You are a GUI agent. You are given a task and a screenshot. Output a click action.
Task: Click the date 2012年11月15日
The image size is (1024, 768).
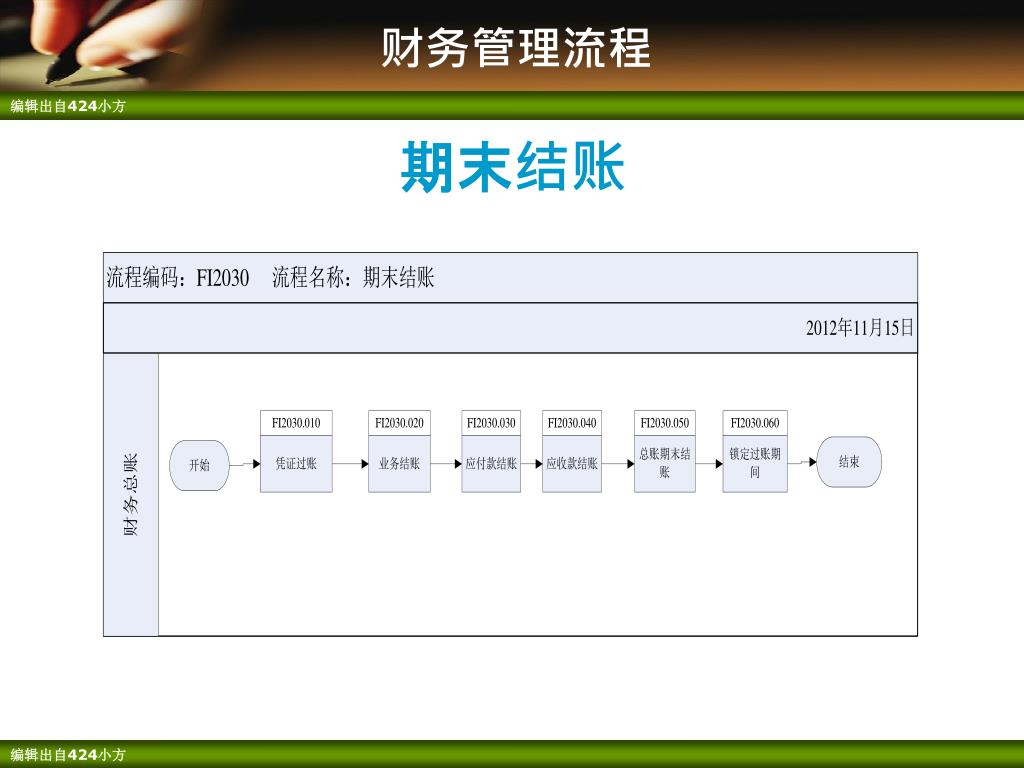859,327
